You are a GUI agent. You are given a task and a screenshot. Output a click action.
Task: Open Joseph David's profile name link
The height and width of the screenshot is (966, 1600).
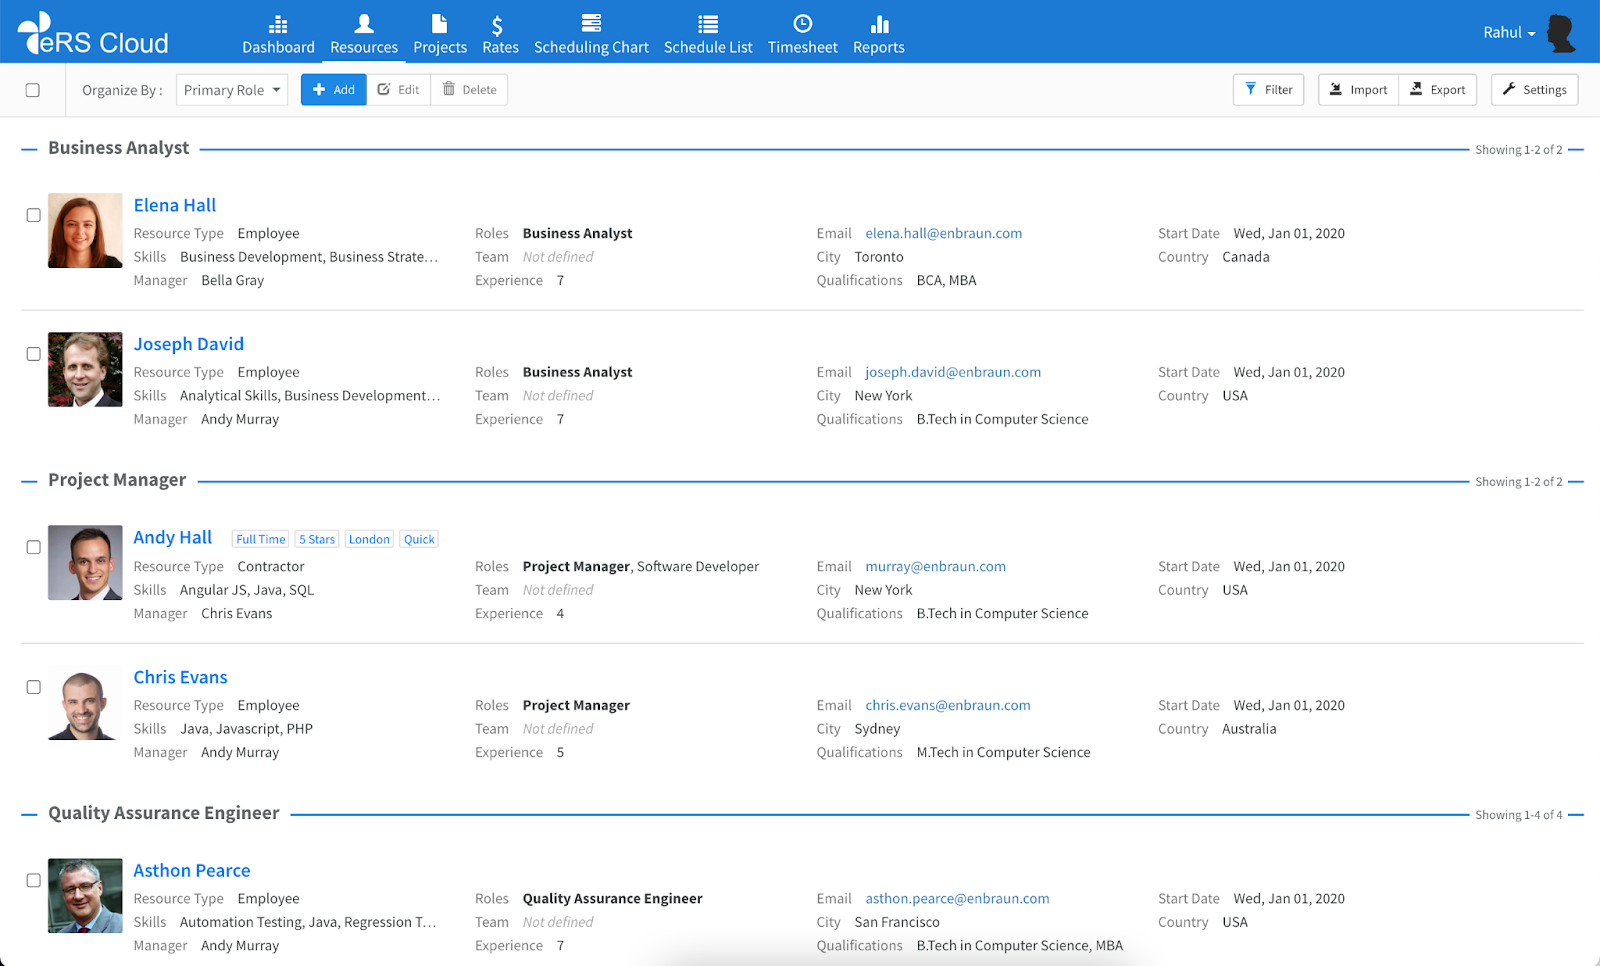tap(189, 344)
